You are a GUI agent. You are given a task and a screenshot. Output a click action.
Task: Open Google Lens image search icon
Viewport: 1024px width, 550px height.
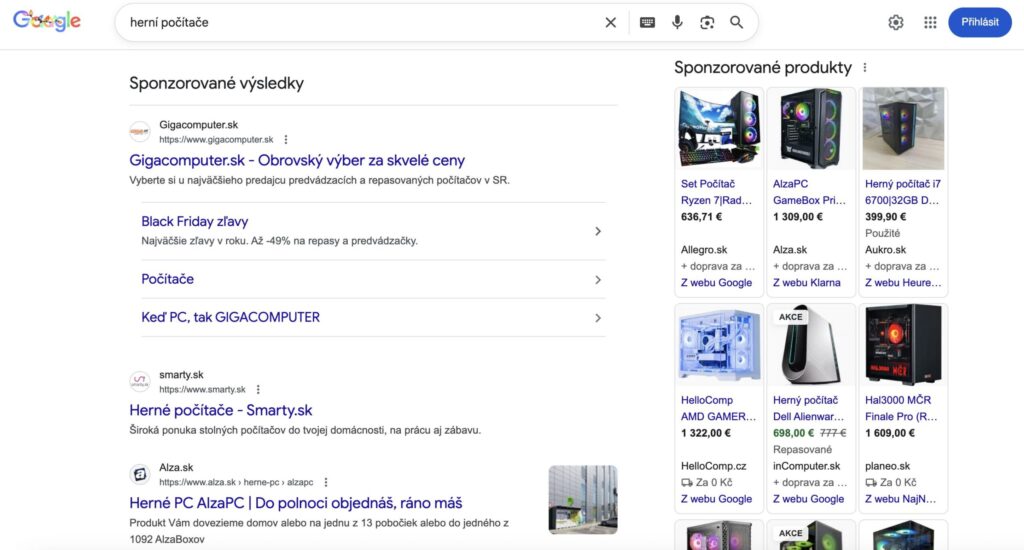click(x=707, y=22)
